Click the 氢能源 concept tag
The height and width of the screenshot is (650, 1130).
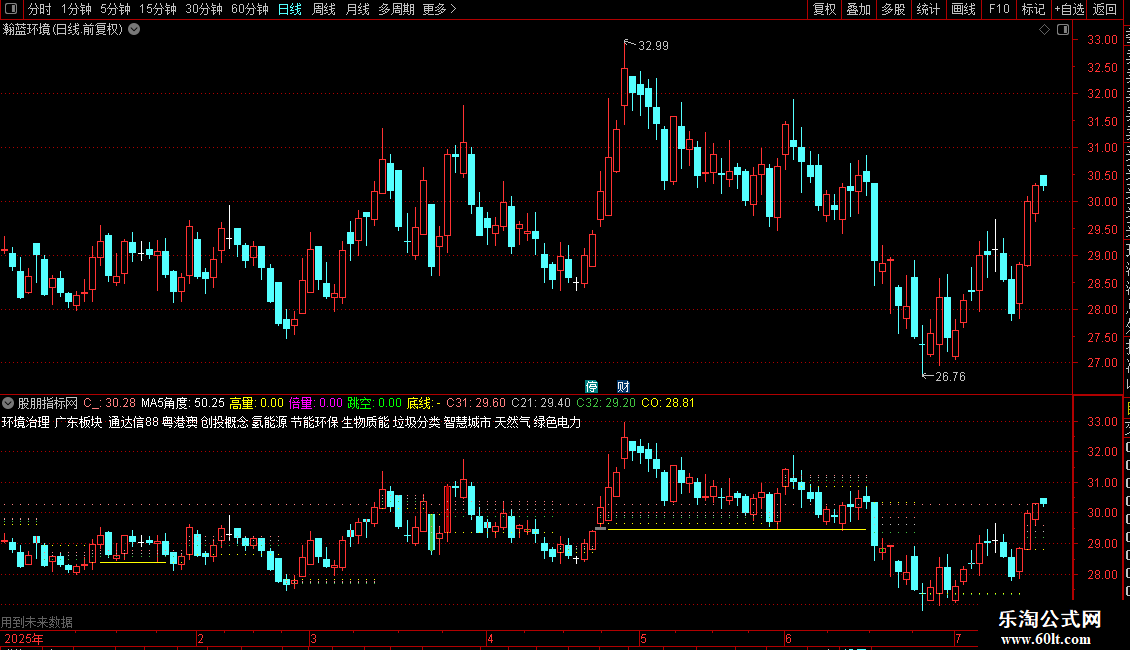(x=270, y=422)
